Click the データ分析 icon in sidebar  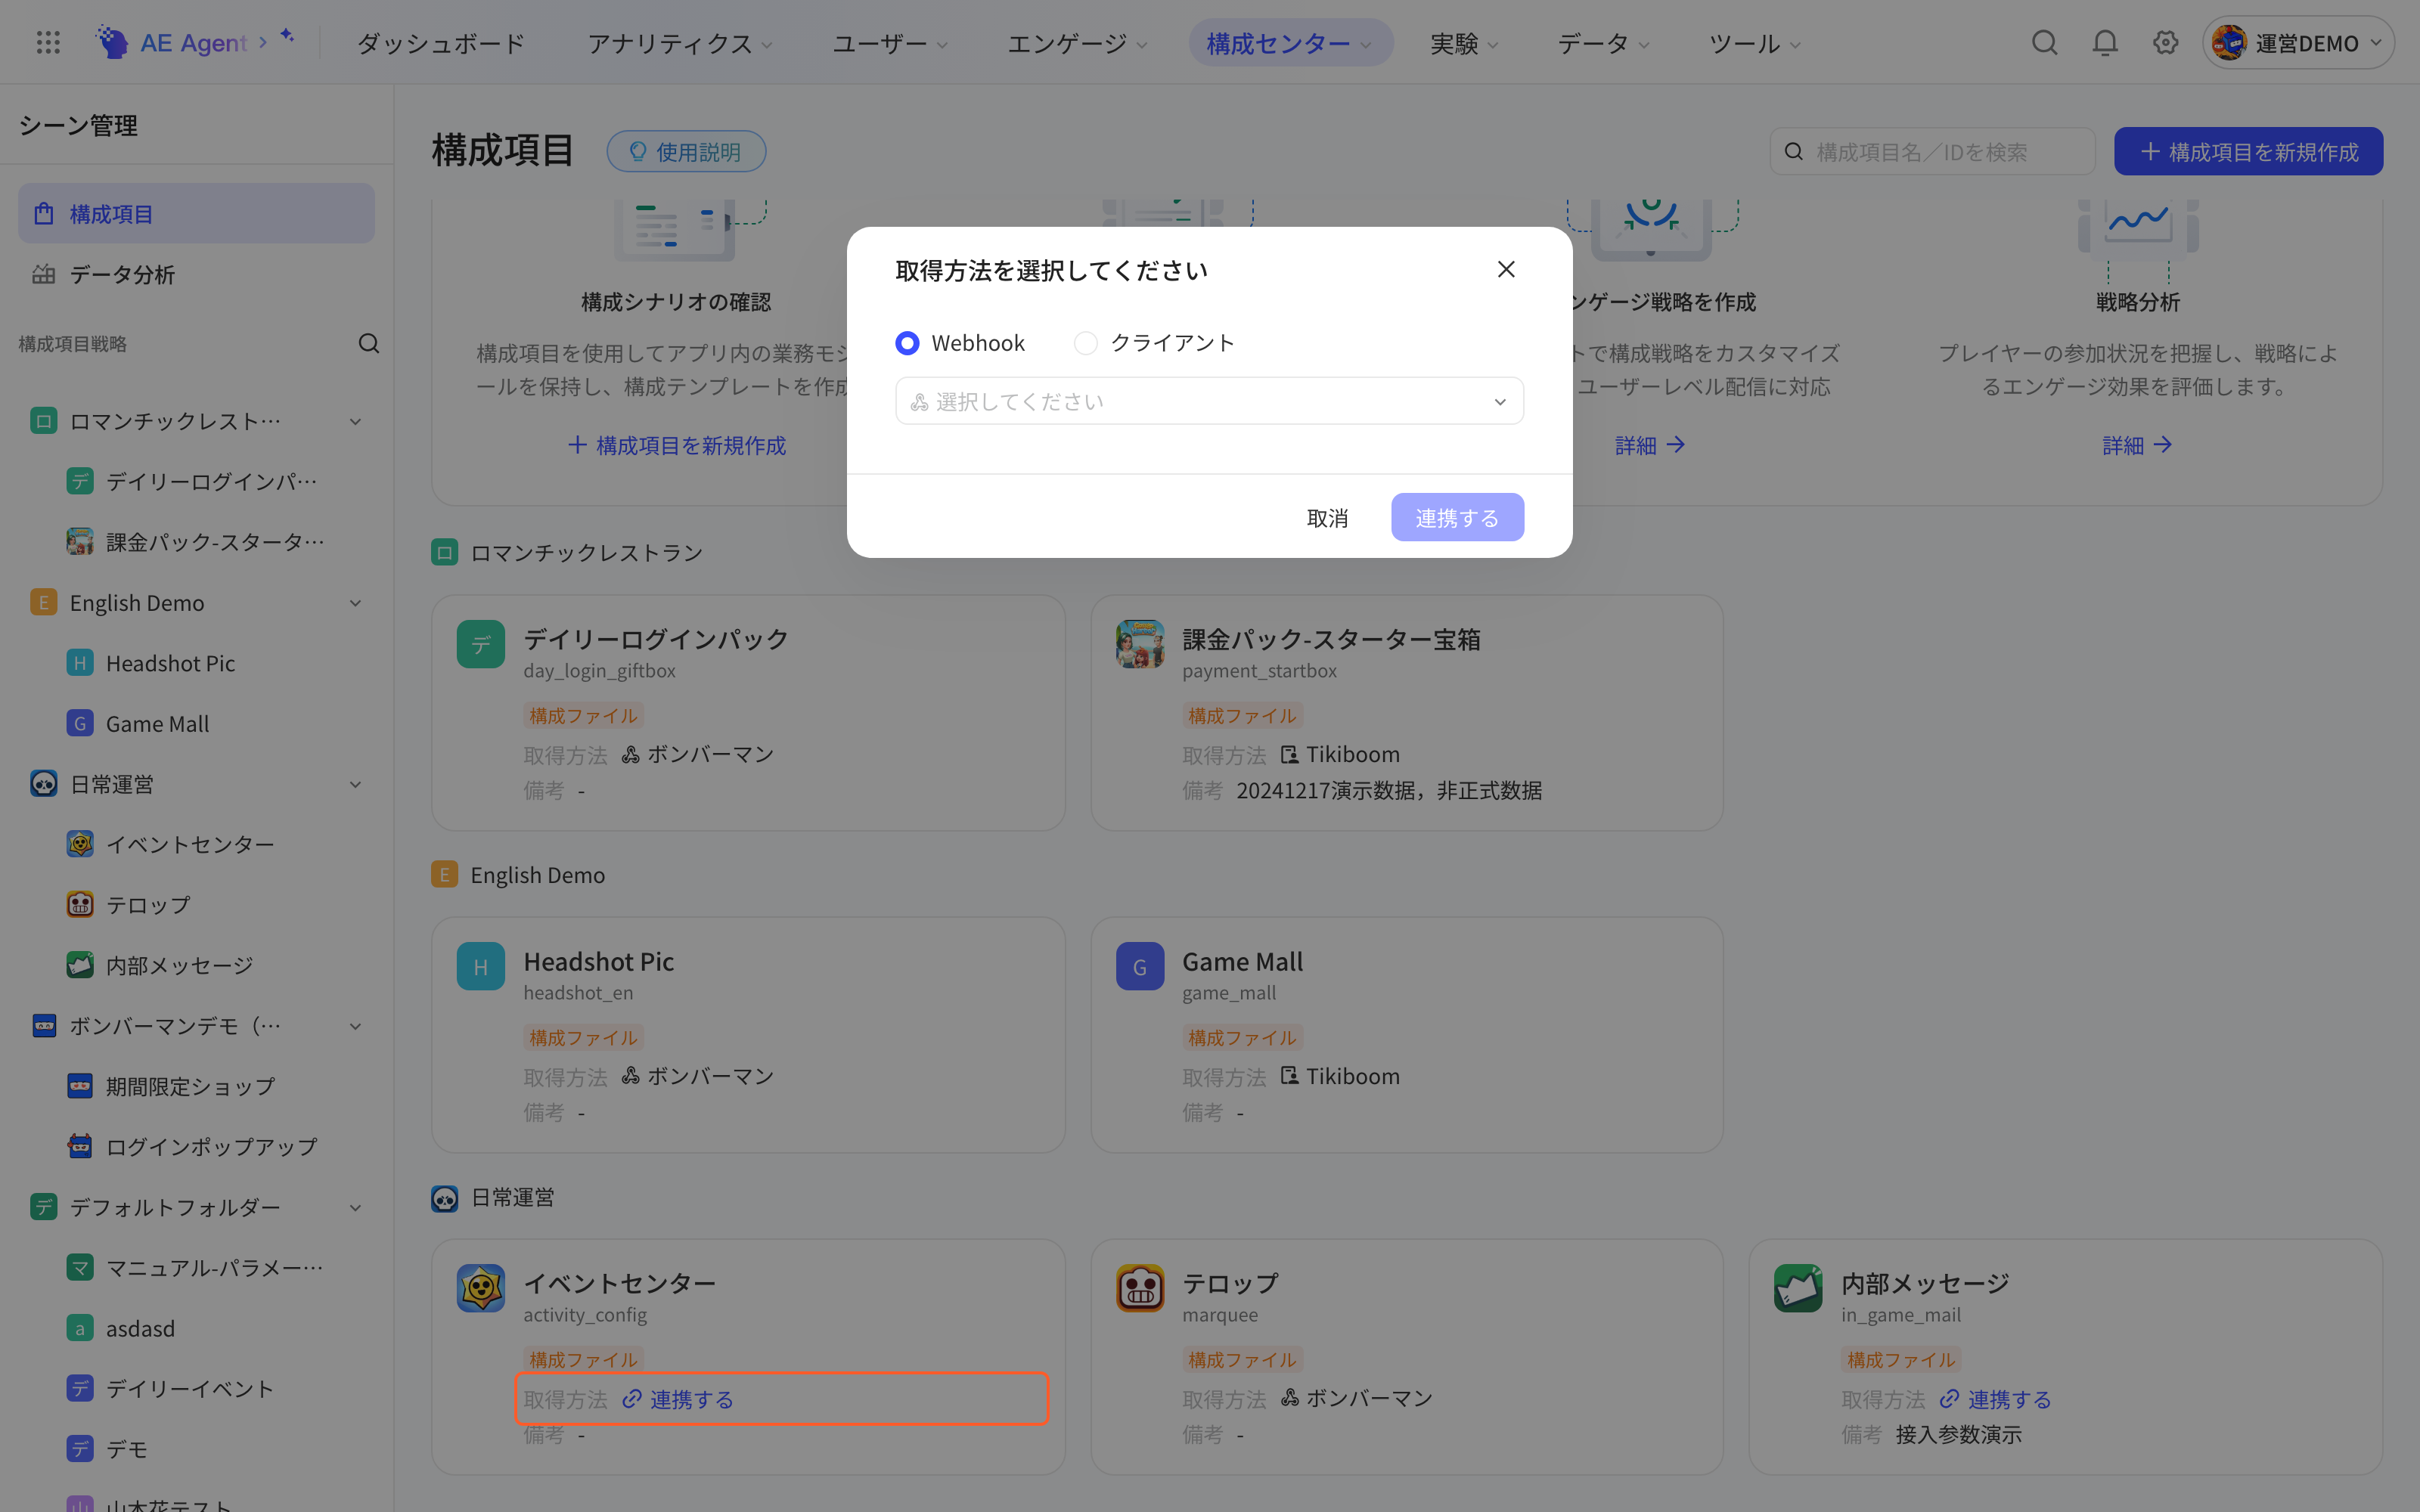pos(44,274)
